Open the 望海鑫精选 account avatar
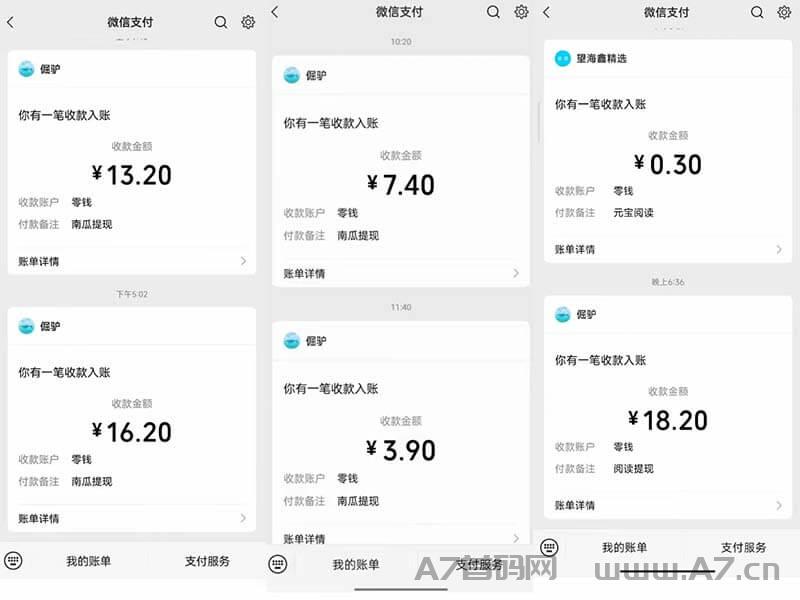Viewport: 800px width, 600px height. pyautogui.click(x=563, y=58)
